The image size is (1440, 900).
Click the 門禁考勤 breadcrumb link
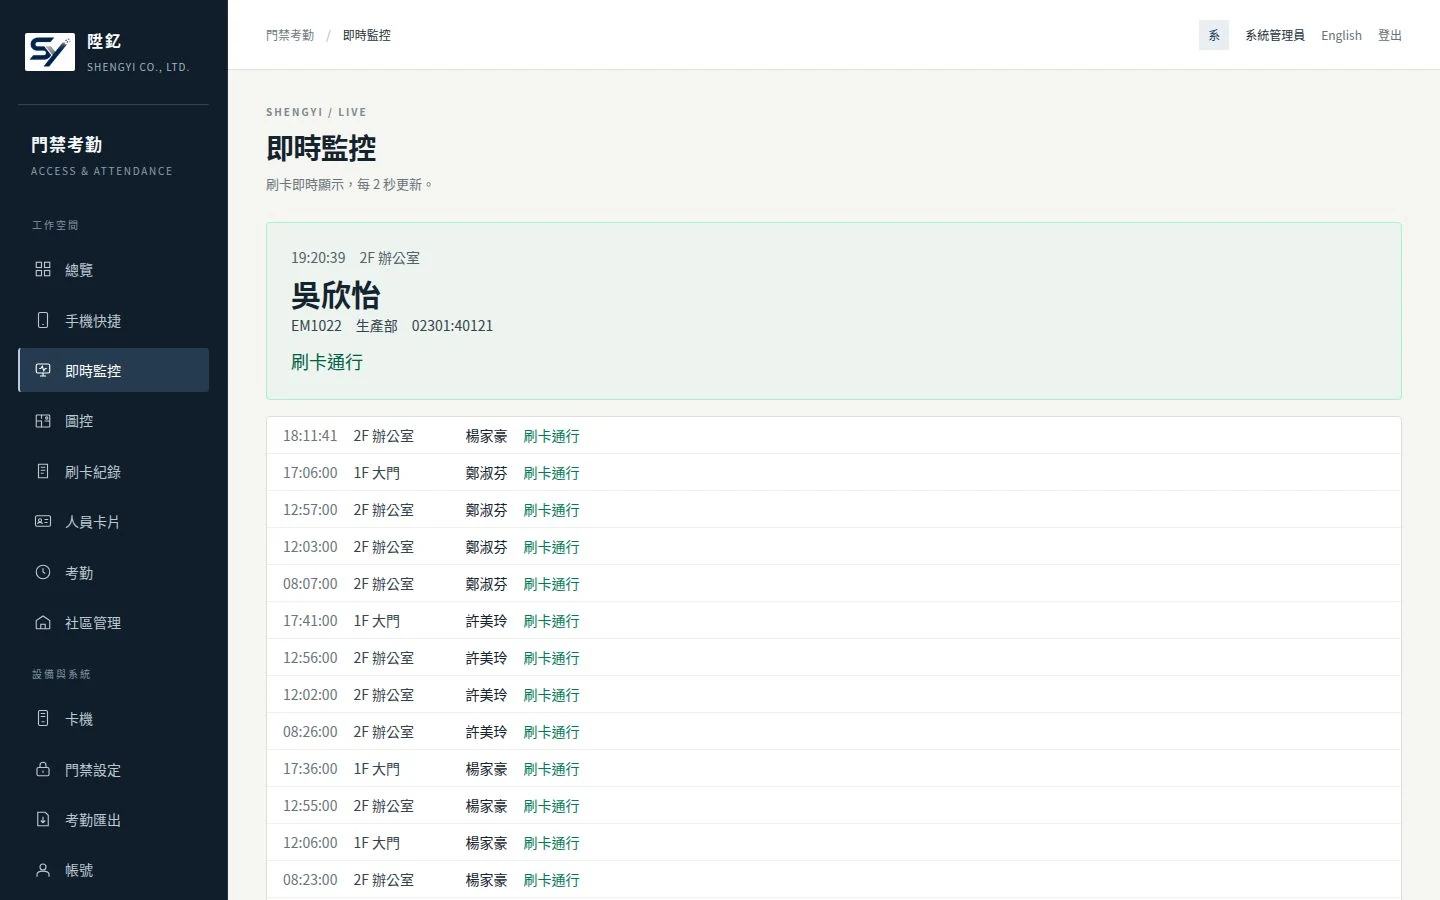coord(290,35)
